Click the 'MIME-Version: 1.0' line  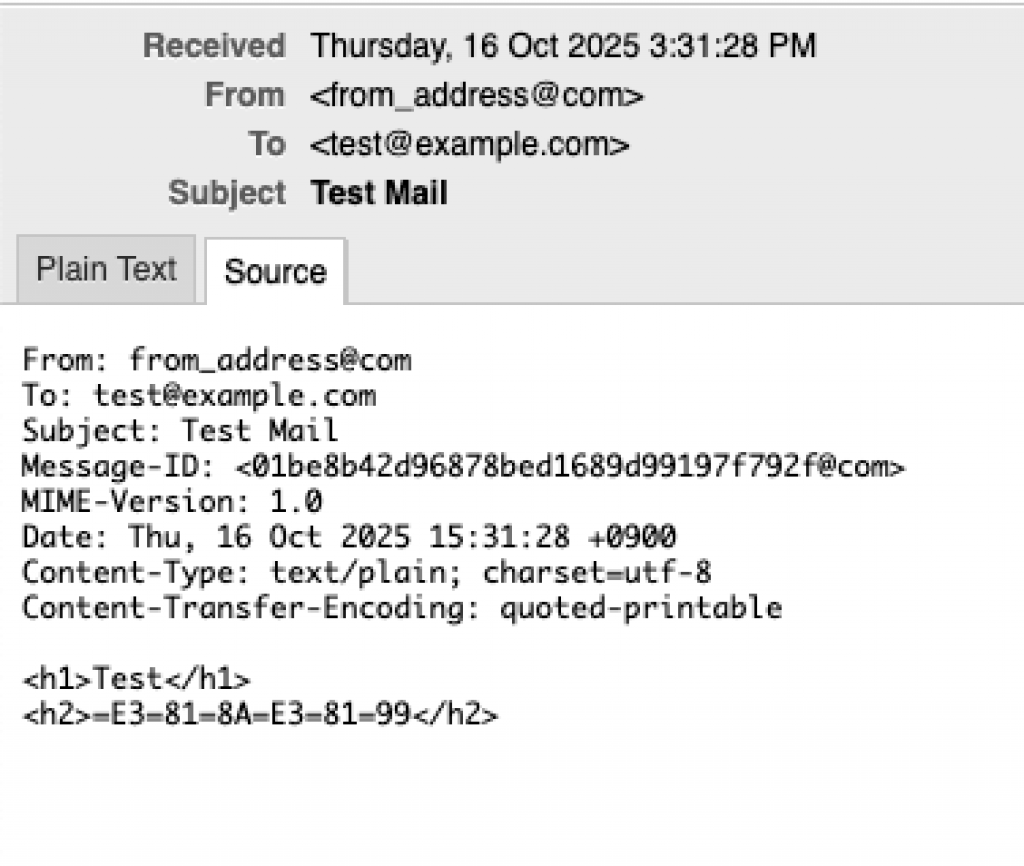coord(172,502)
